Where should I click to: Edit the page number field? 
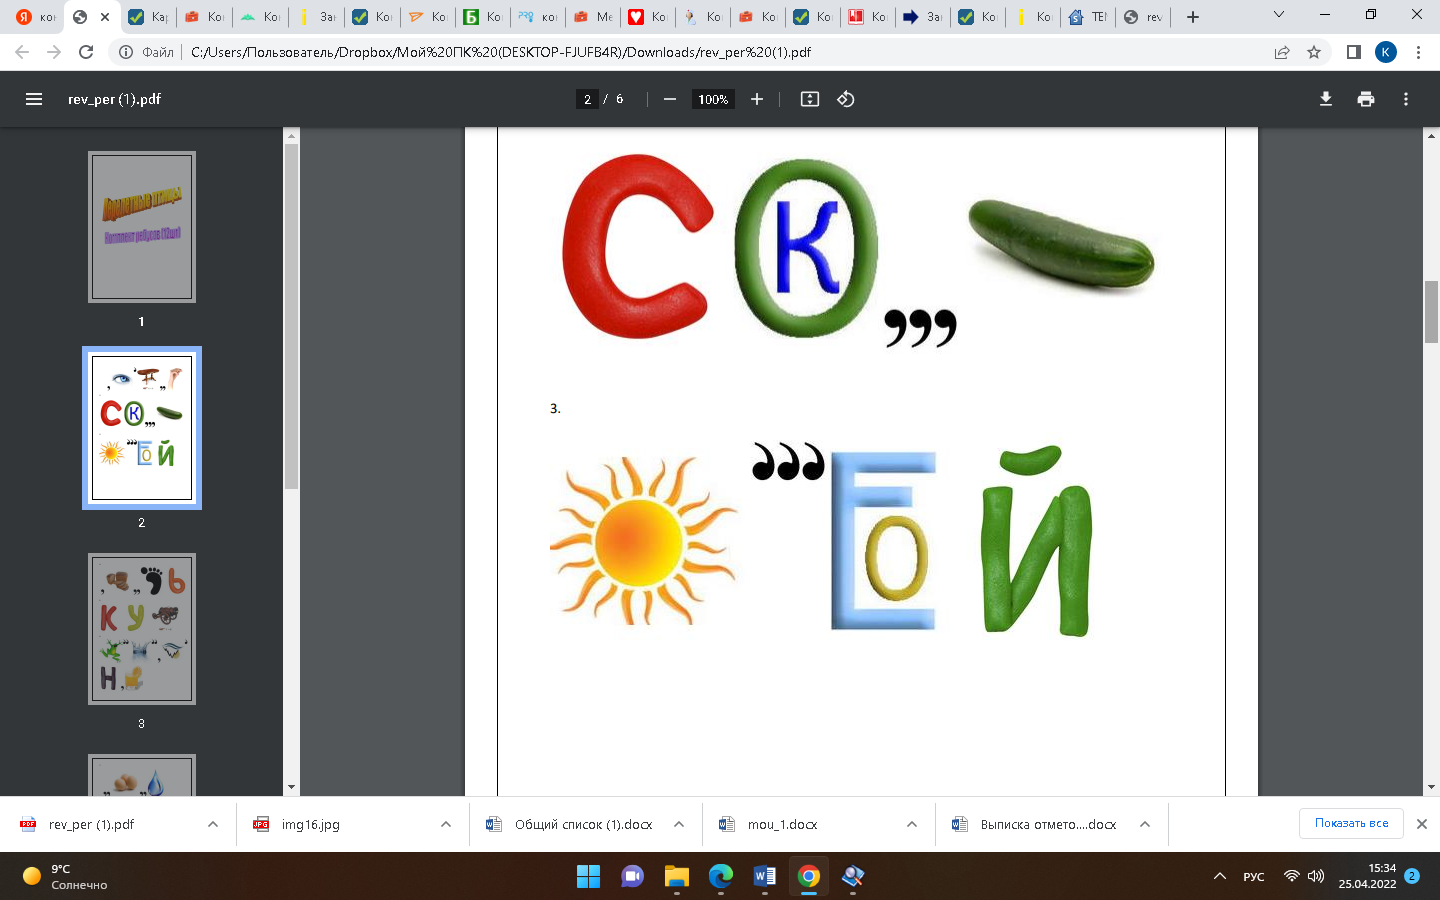pos(588,99)
